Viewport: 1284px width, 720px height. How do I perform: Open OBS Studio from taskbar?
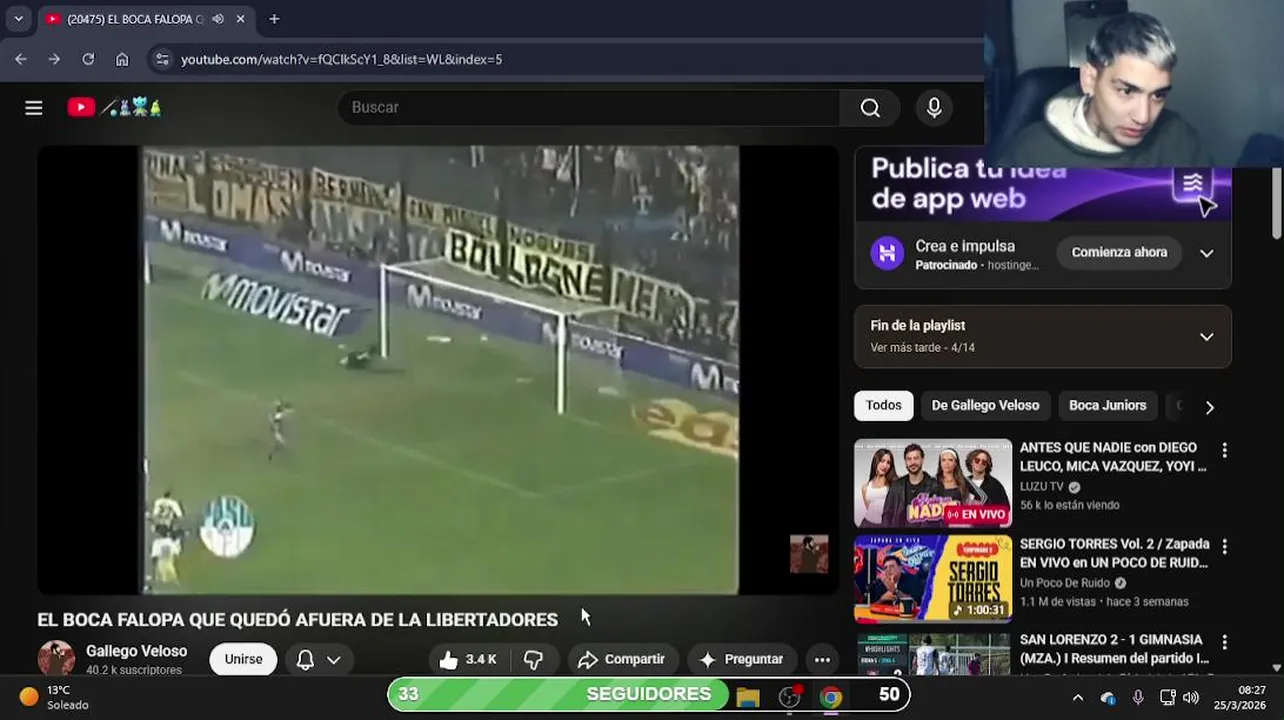tap(790, 697)
